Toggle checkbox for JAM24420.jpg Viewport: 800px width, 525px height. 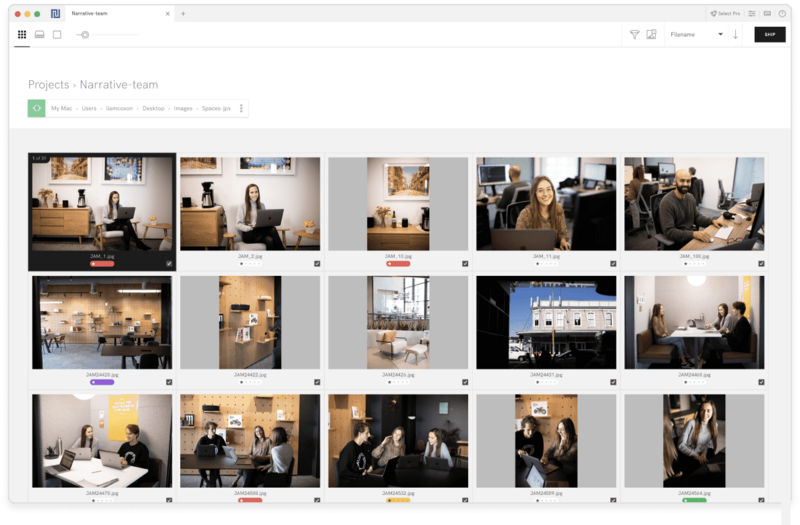(x=169, y=382)
